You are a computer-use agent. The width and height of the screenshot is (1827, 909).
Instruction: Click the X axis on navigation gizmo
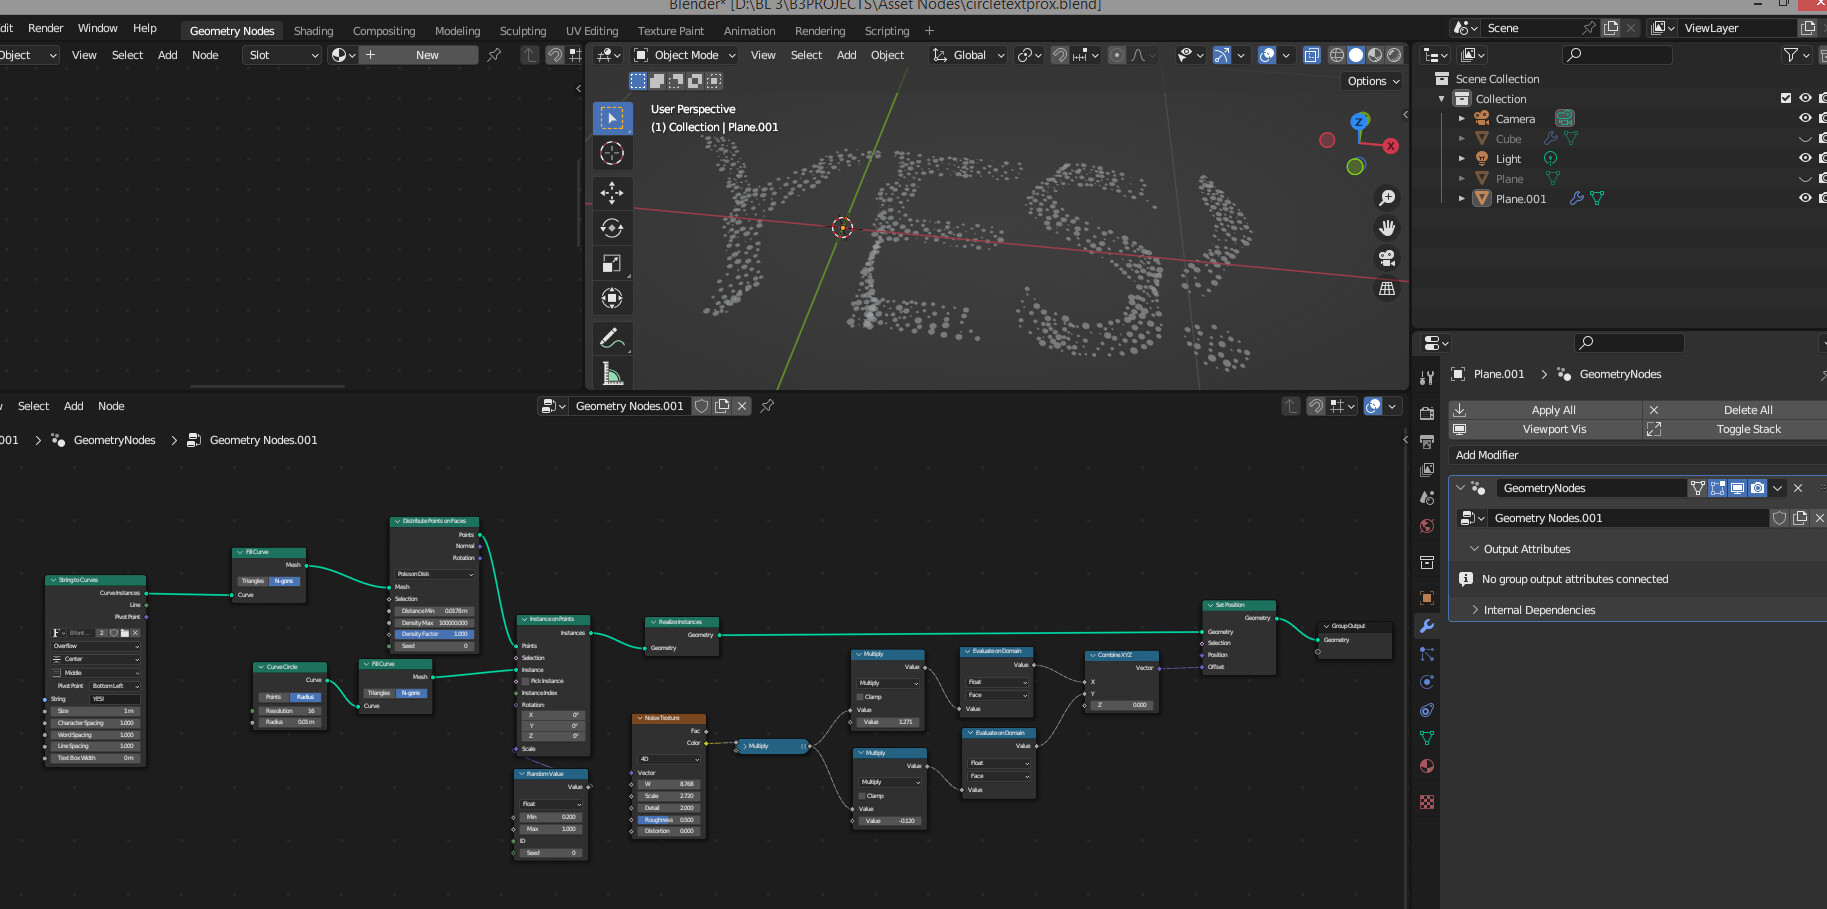click(1390, 146)
